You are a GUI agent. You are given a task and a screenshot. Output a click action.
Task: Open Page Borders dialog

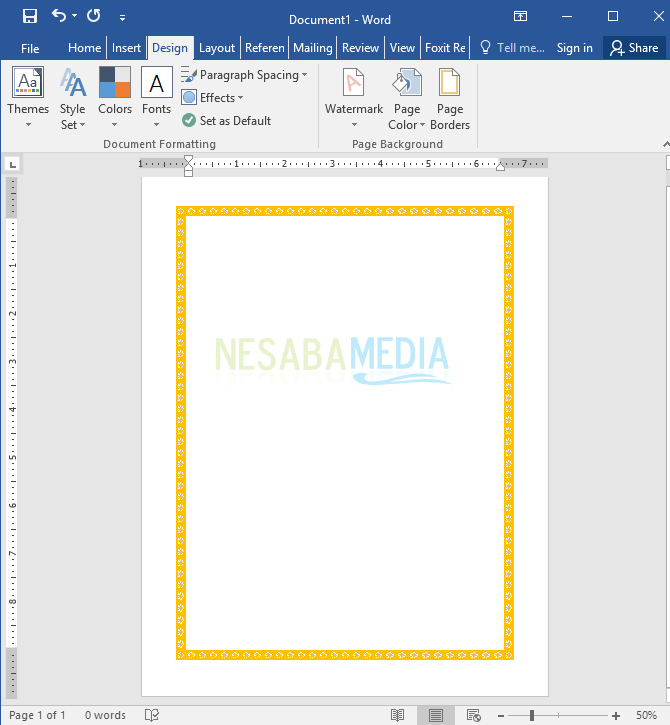pos(449,98)
